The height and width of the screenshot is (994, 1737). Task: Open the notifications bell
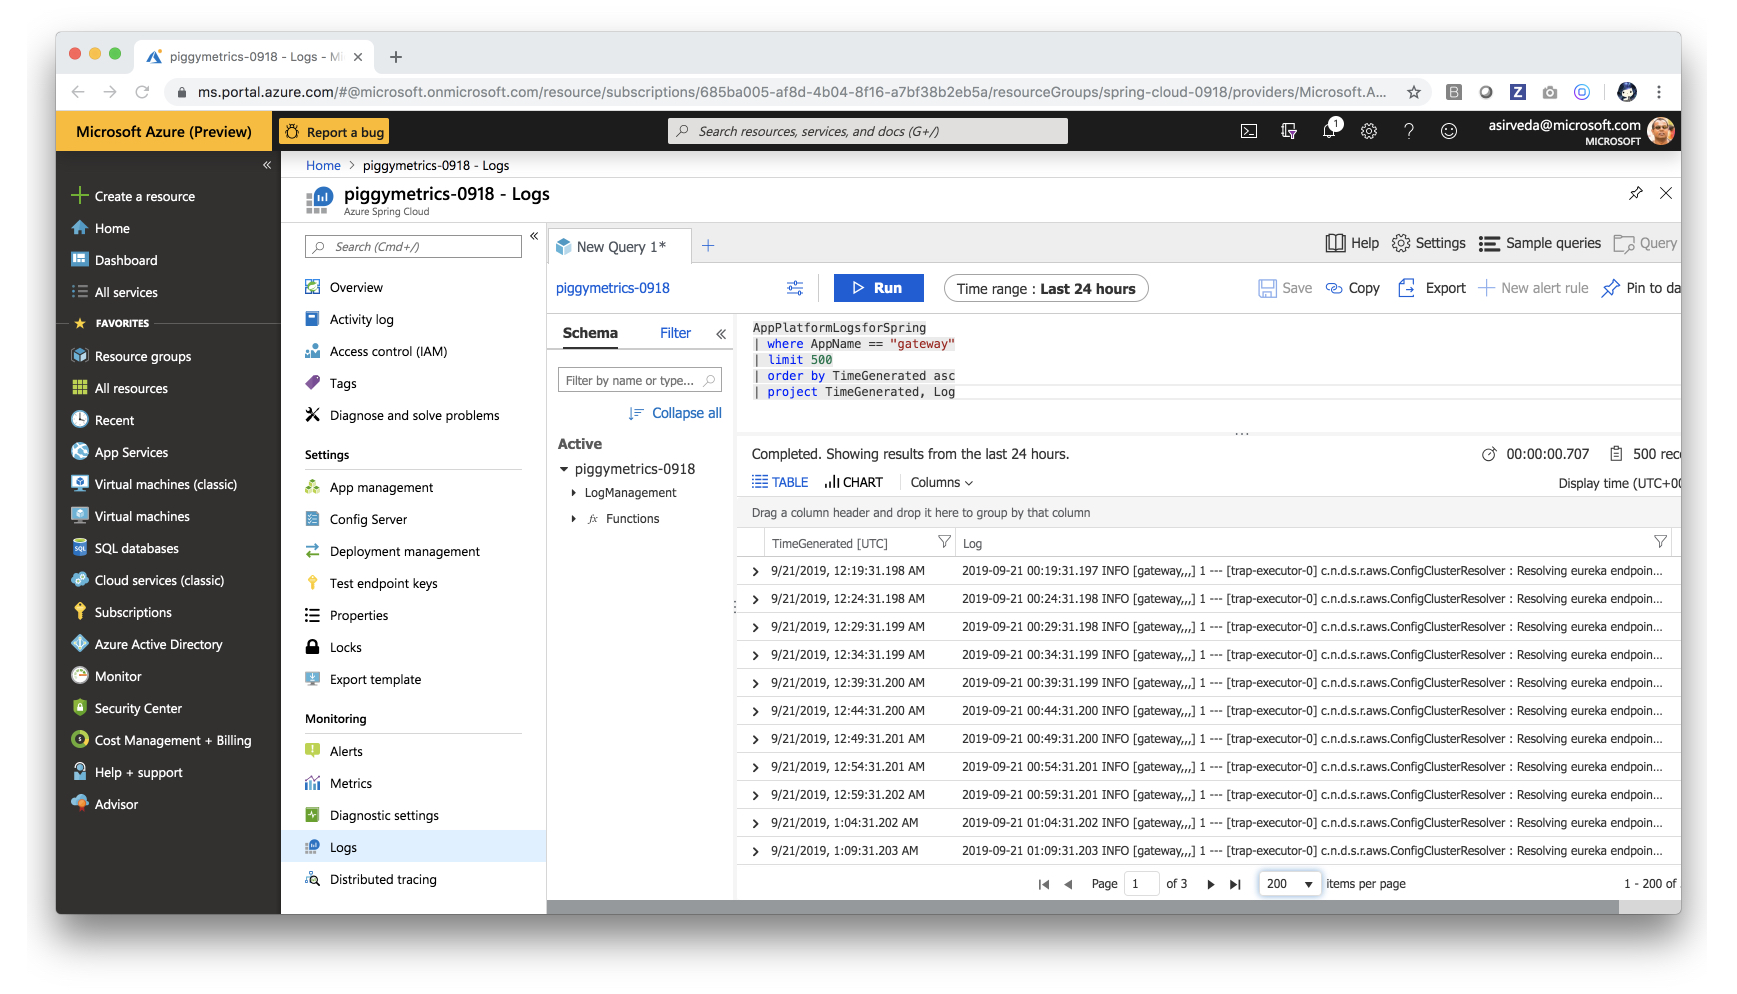tap(1329, 131)
